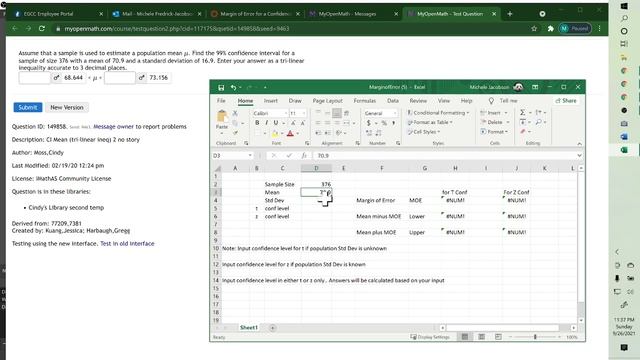Click the first answer box before 68.644
The width and height of the screenshot is (640, 360).
click(35, 78)
